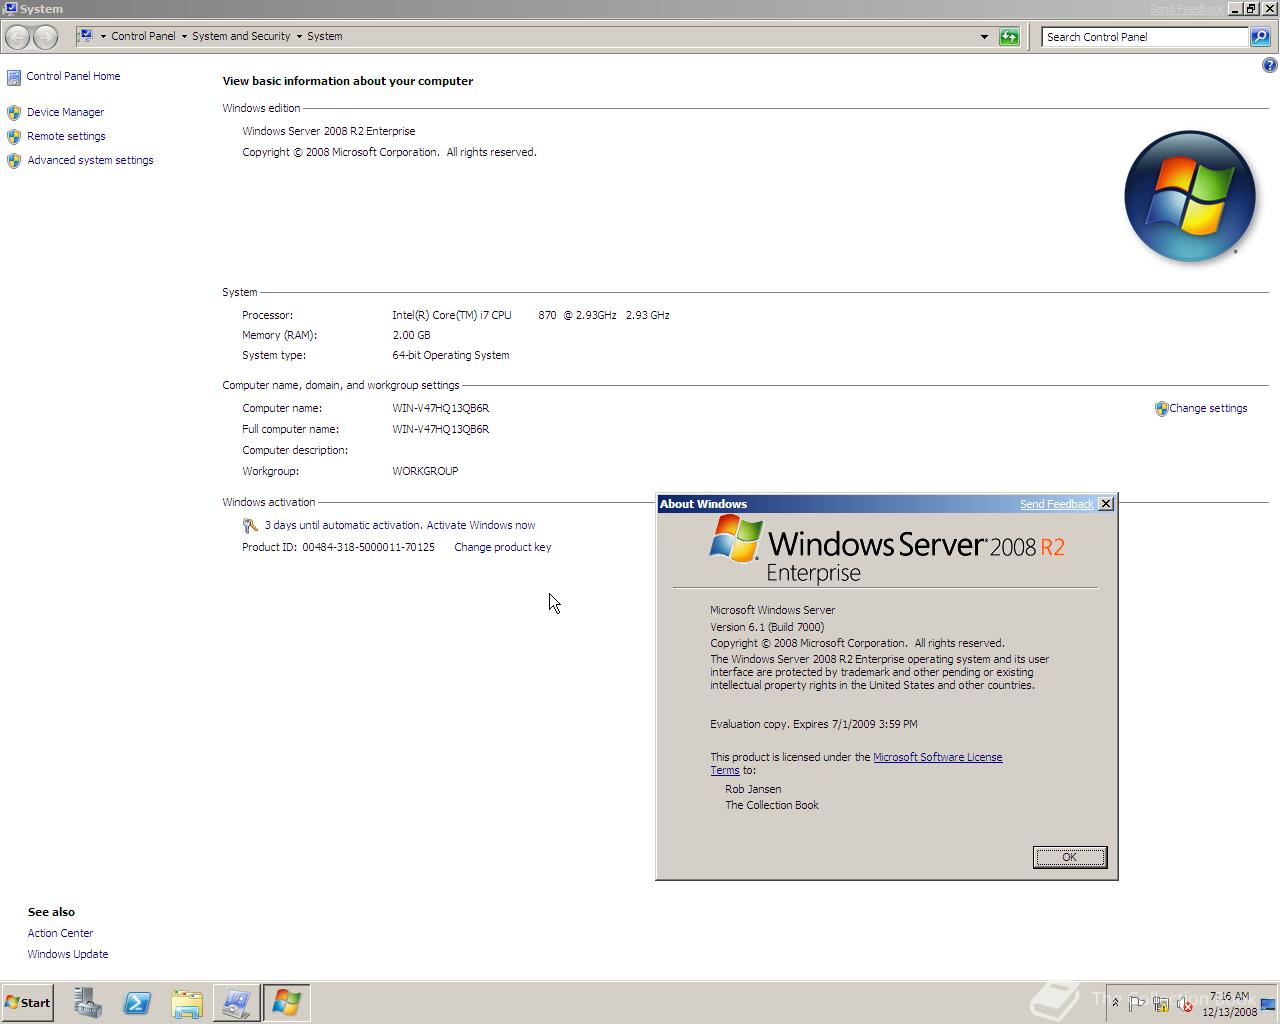Click Memory (RAM) value 2.00 GB
The height and width of the screenshot is (1024, 1280).
411,335
